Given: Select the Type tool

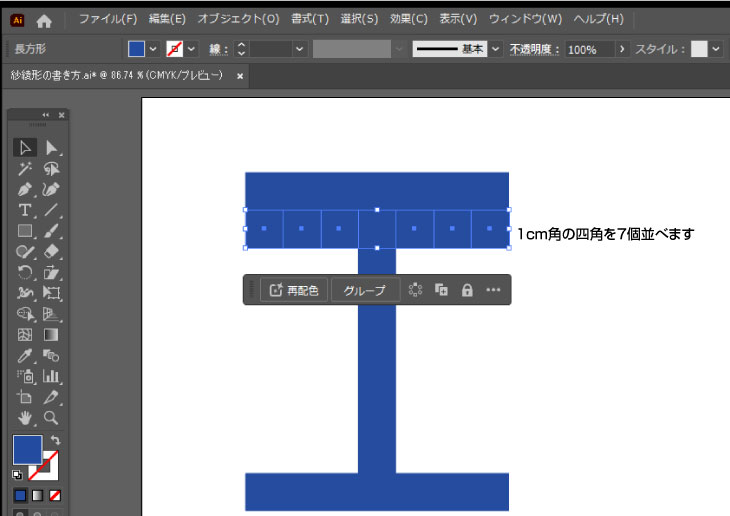Looking at the screenshot, I should click(25, 210).
